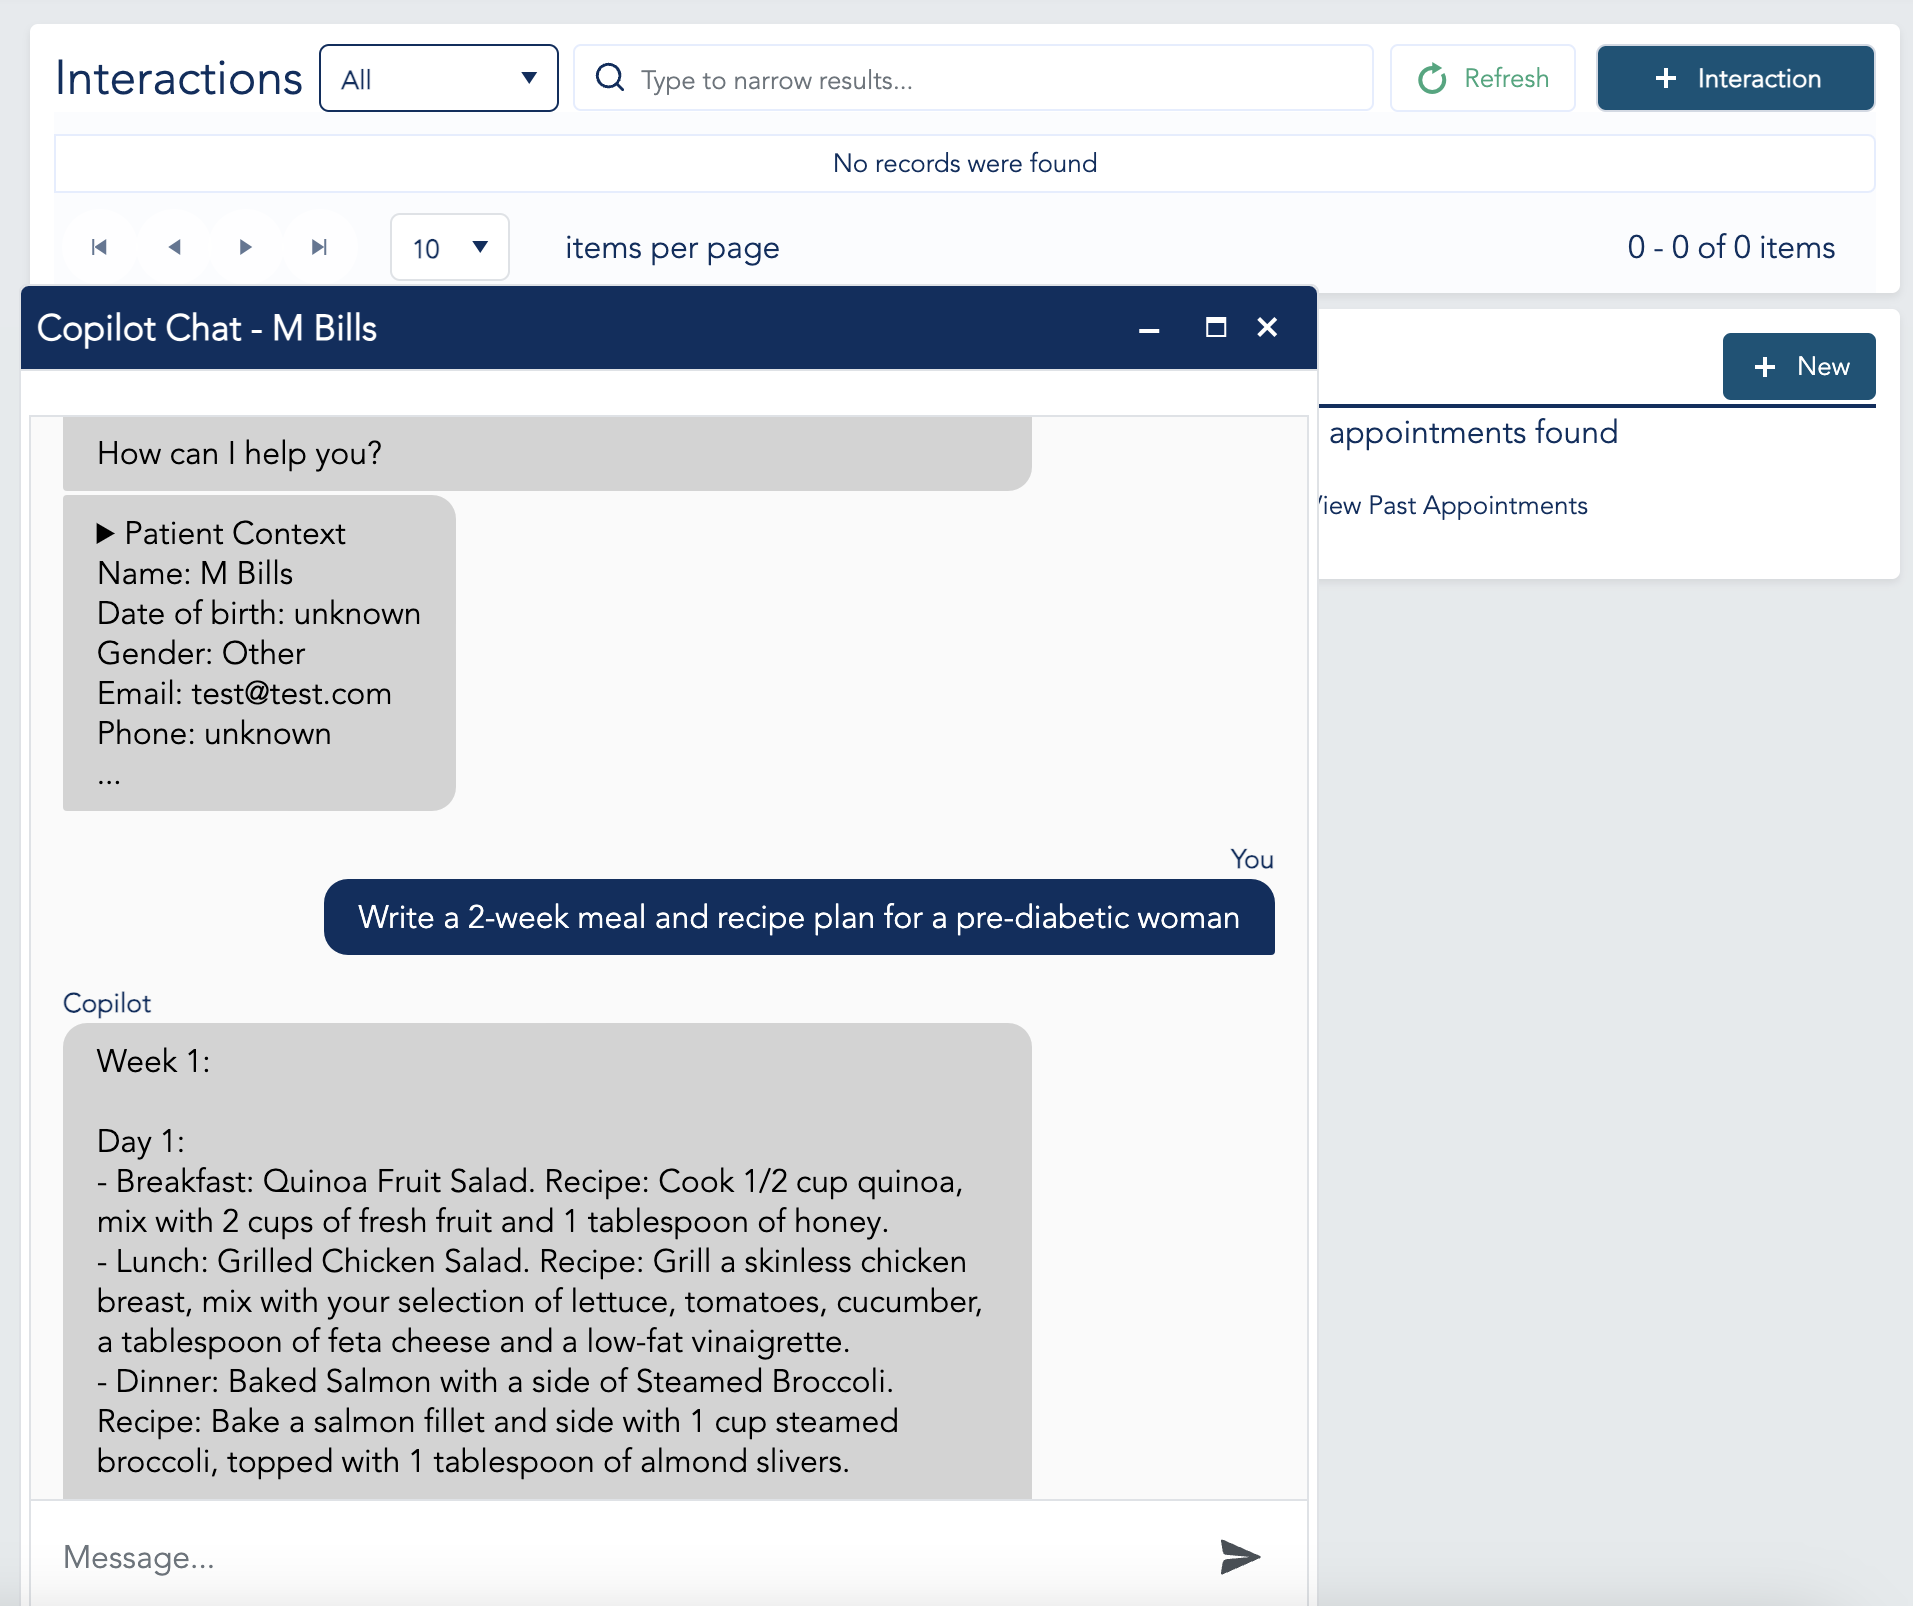This screenshot has height=1606, width=1913.
Task: Jump to last page with pagination icon
Action: point(319,247)
